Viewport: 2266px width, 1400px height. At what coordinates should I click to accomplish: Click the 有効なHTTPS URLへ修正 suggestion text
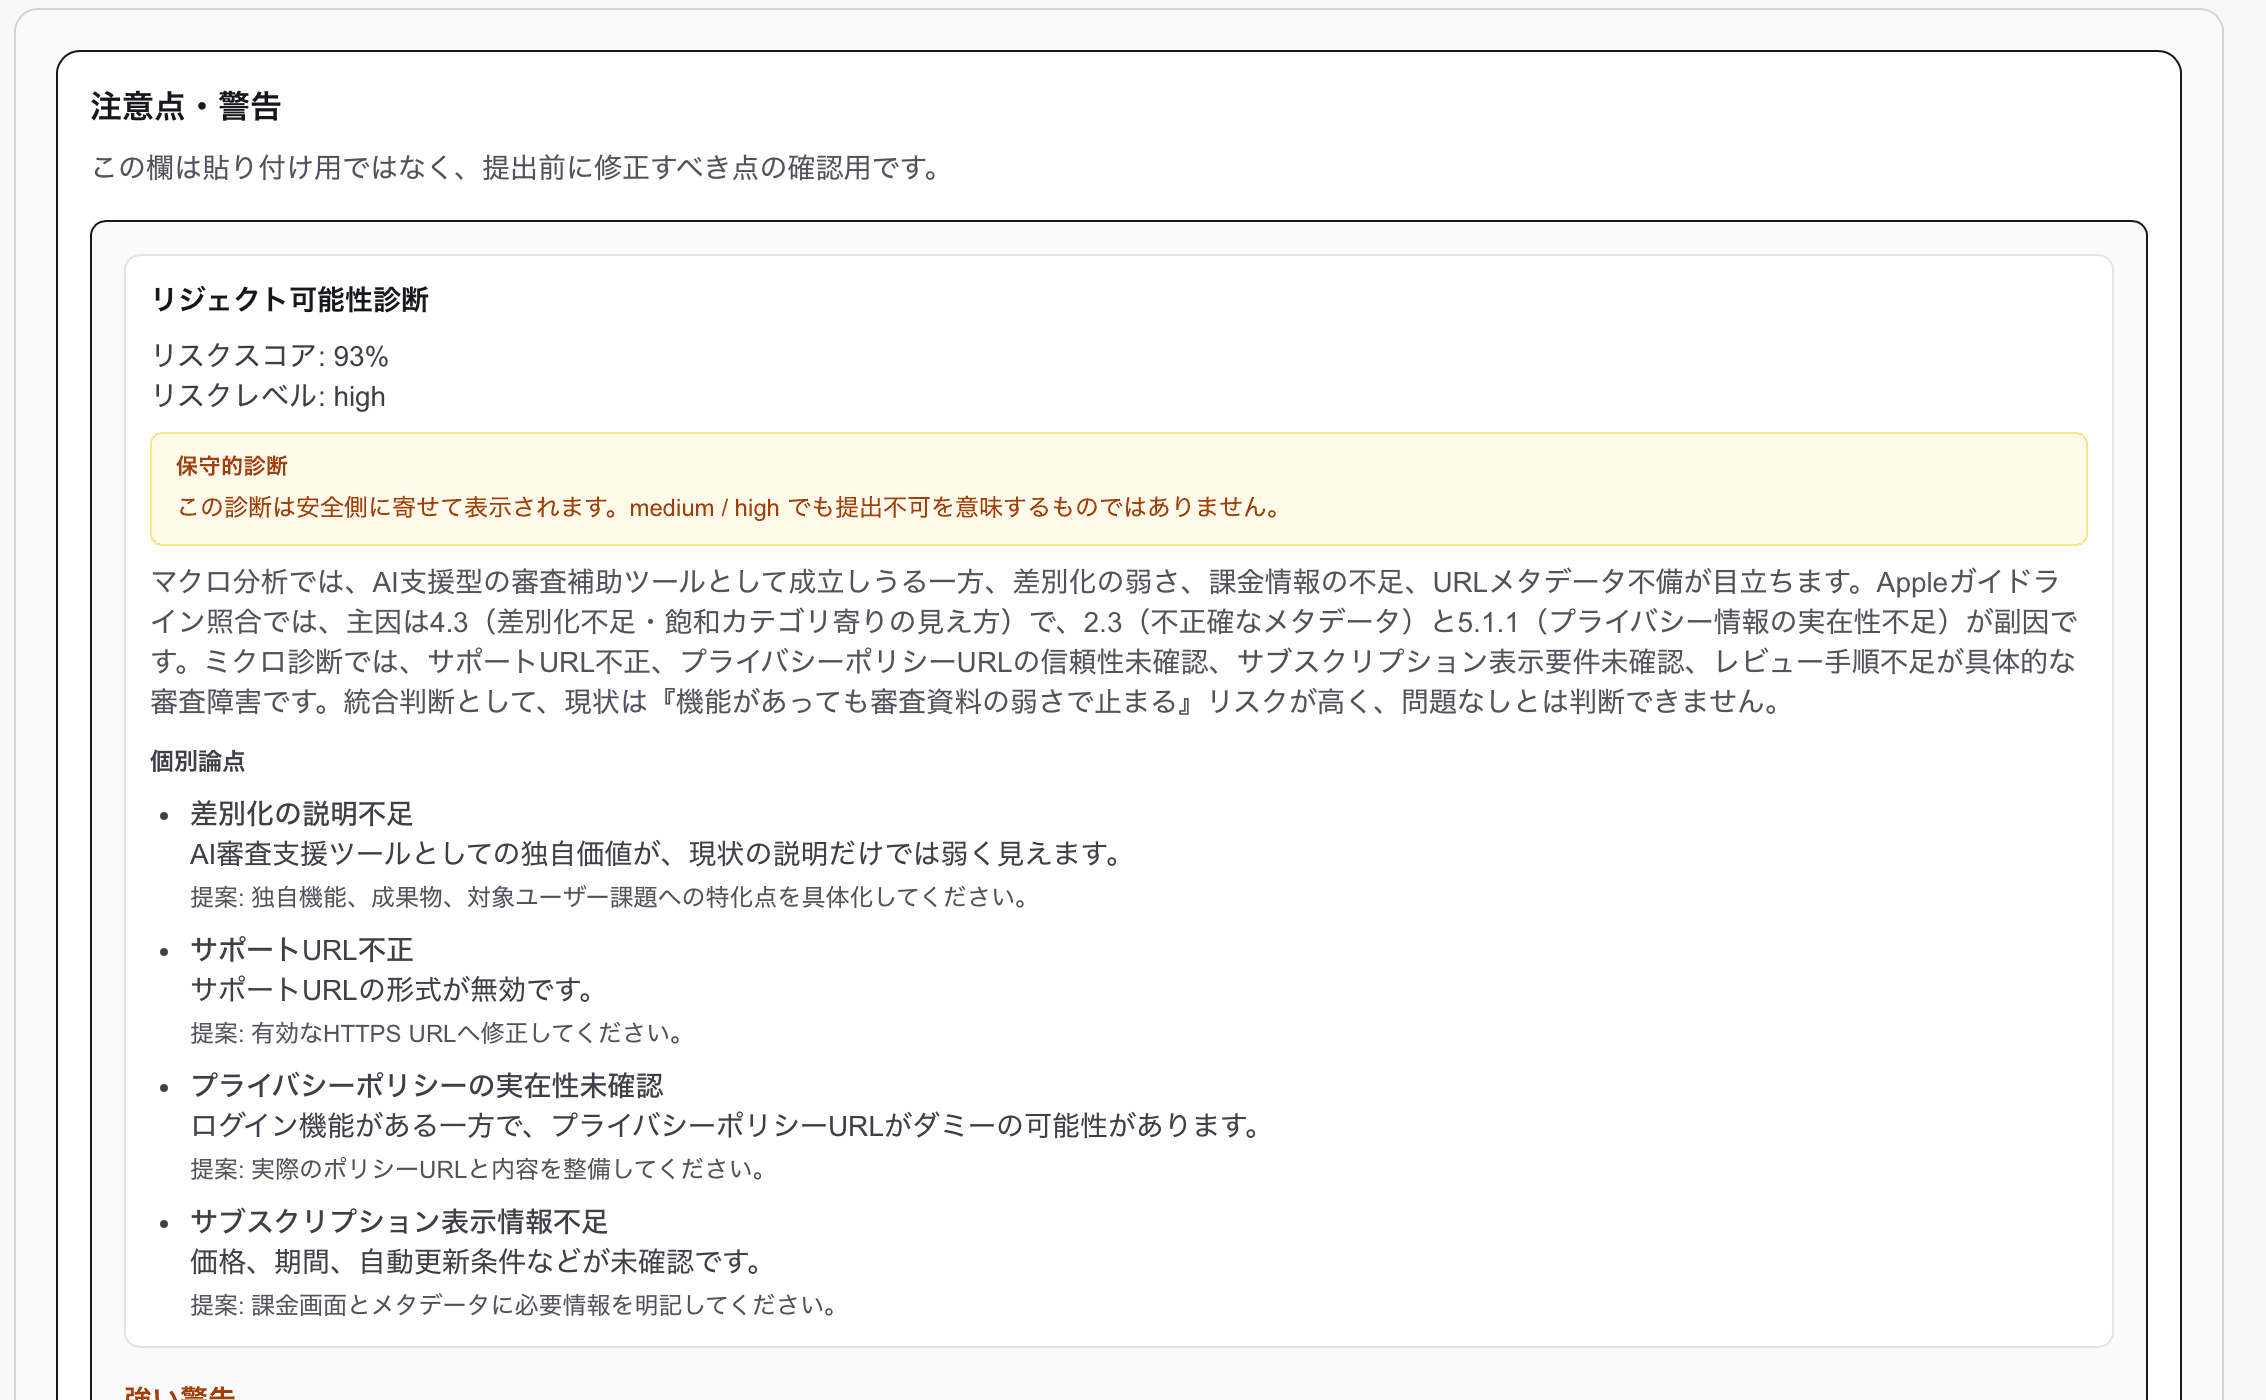437,1034
